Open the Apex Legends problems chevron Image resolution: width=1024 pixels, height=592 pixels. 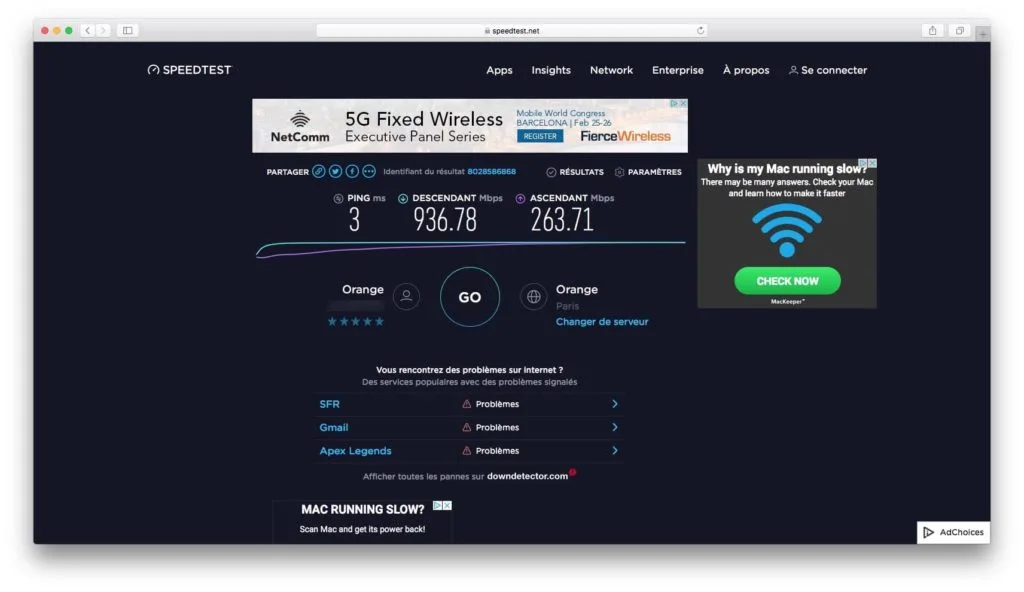coord(617,450)
